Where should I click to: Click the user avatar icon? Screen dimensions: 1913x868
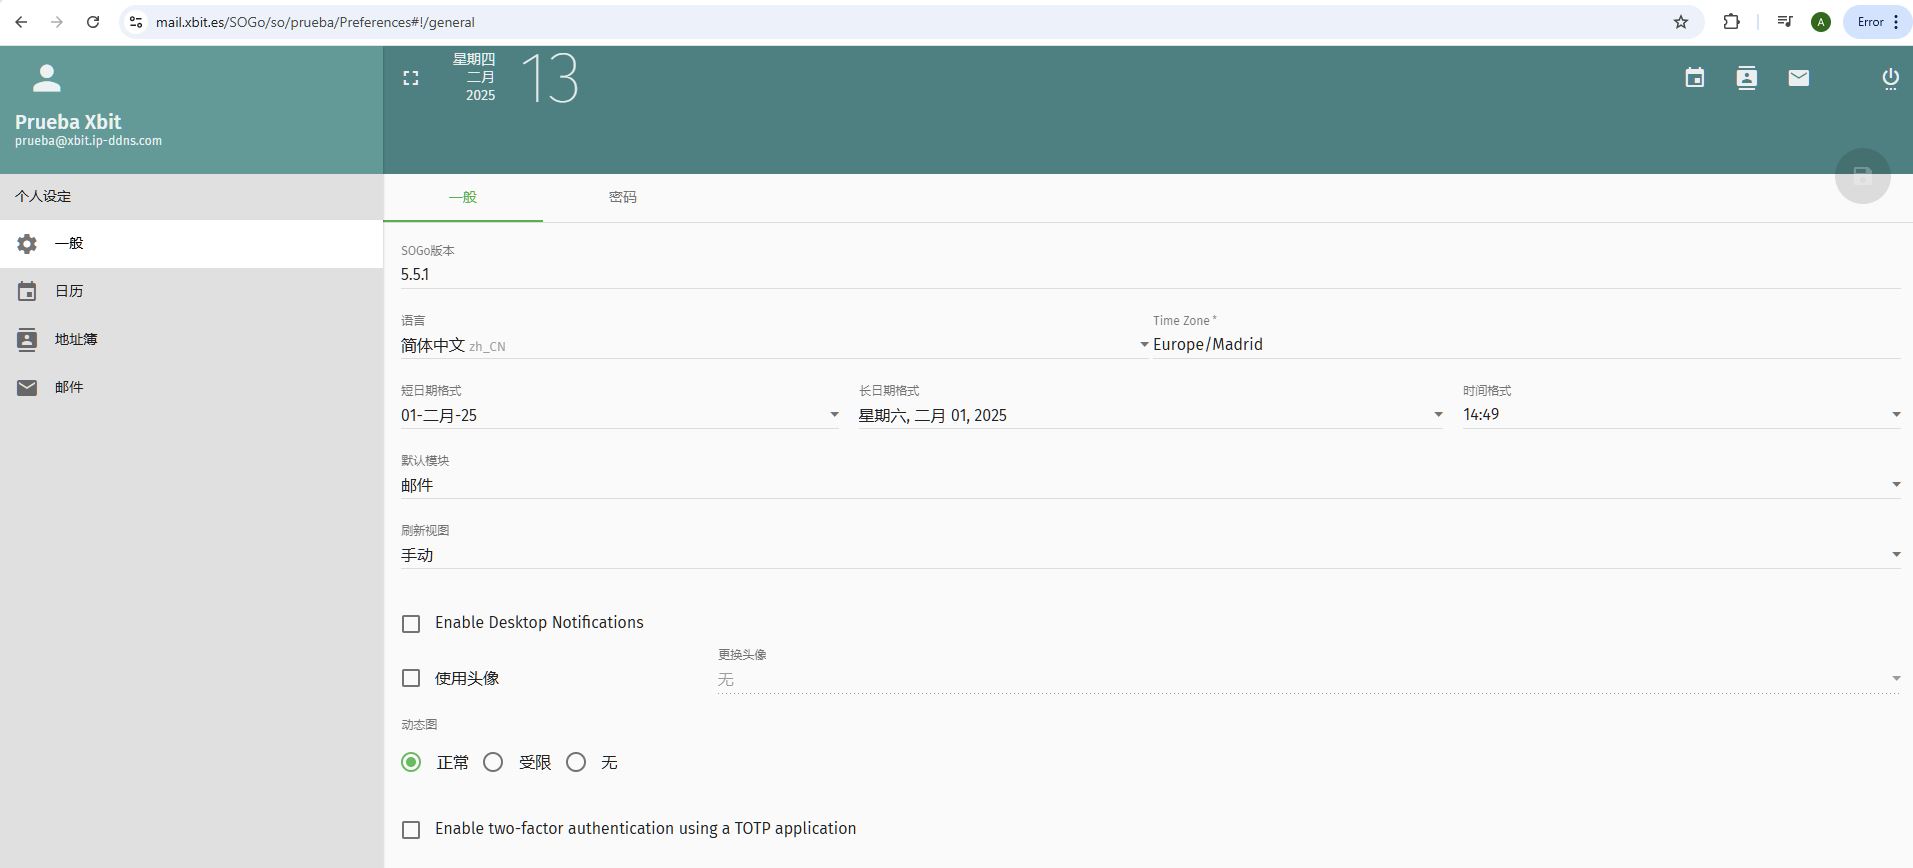[x=47, y=78]
